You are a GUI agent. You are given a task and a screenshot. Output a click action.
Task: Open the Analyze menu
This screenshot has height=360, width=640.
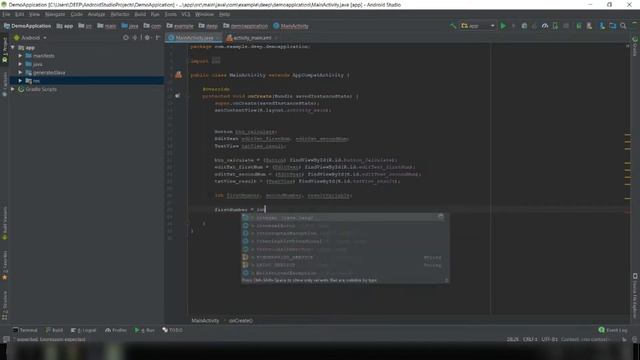[x=96, y=14]
